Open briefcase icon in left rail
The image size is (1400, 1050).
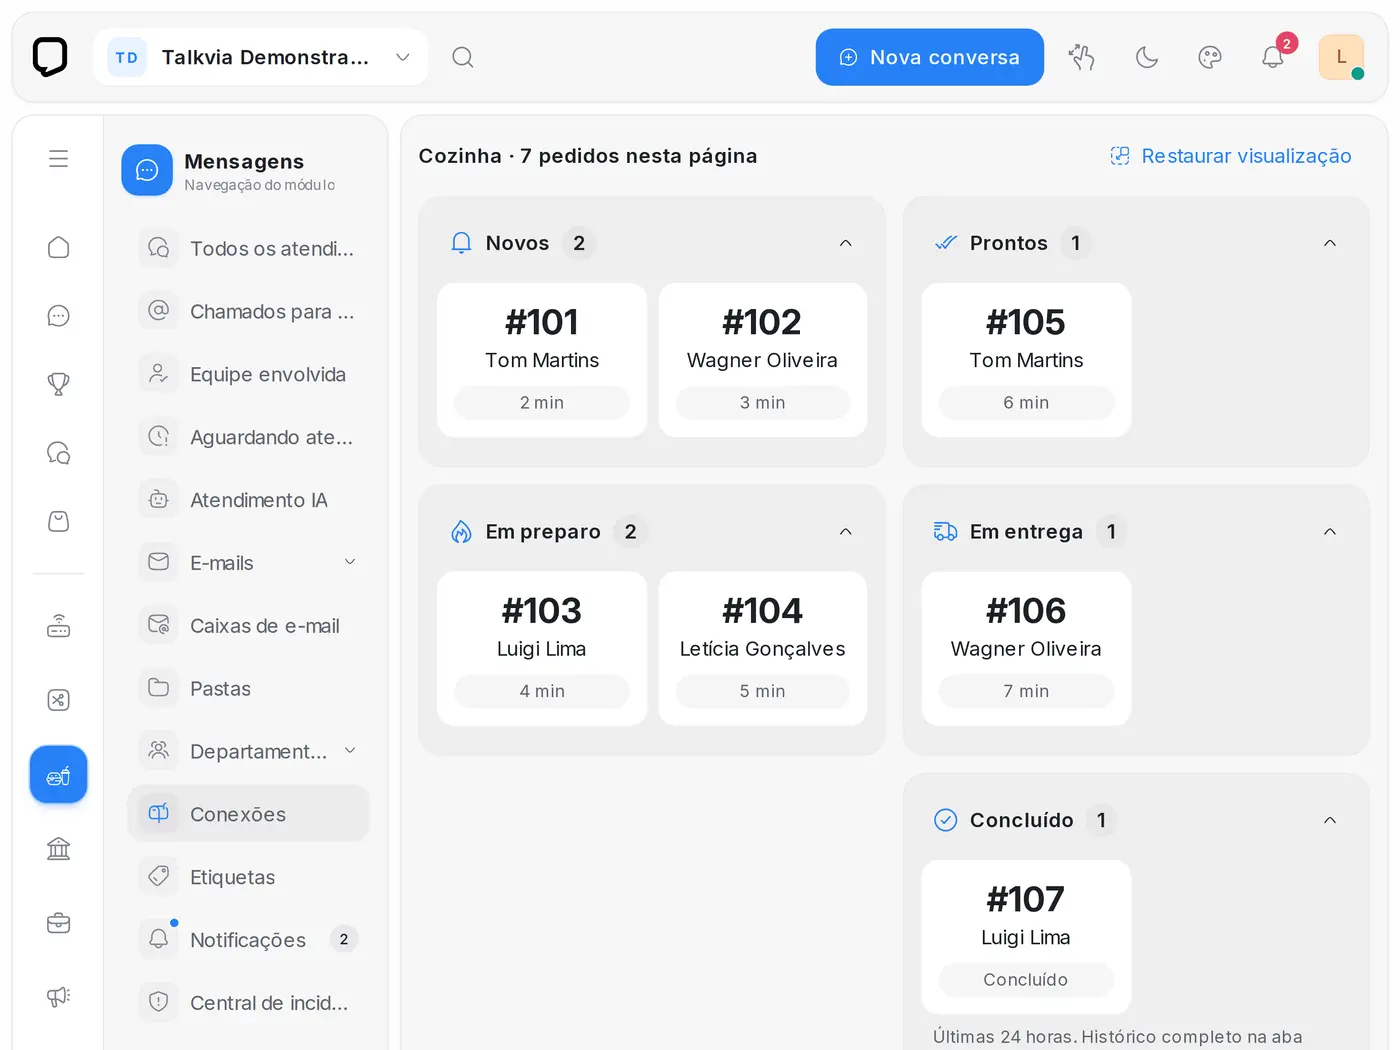(59, 923)
